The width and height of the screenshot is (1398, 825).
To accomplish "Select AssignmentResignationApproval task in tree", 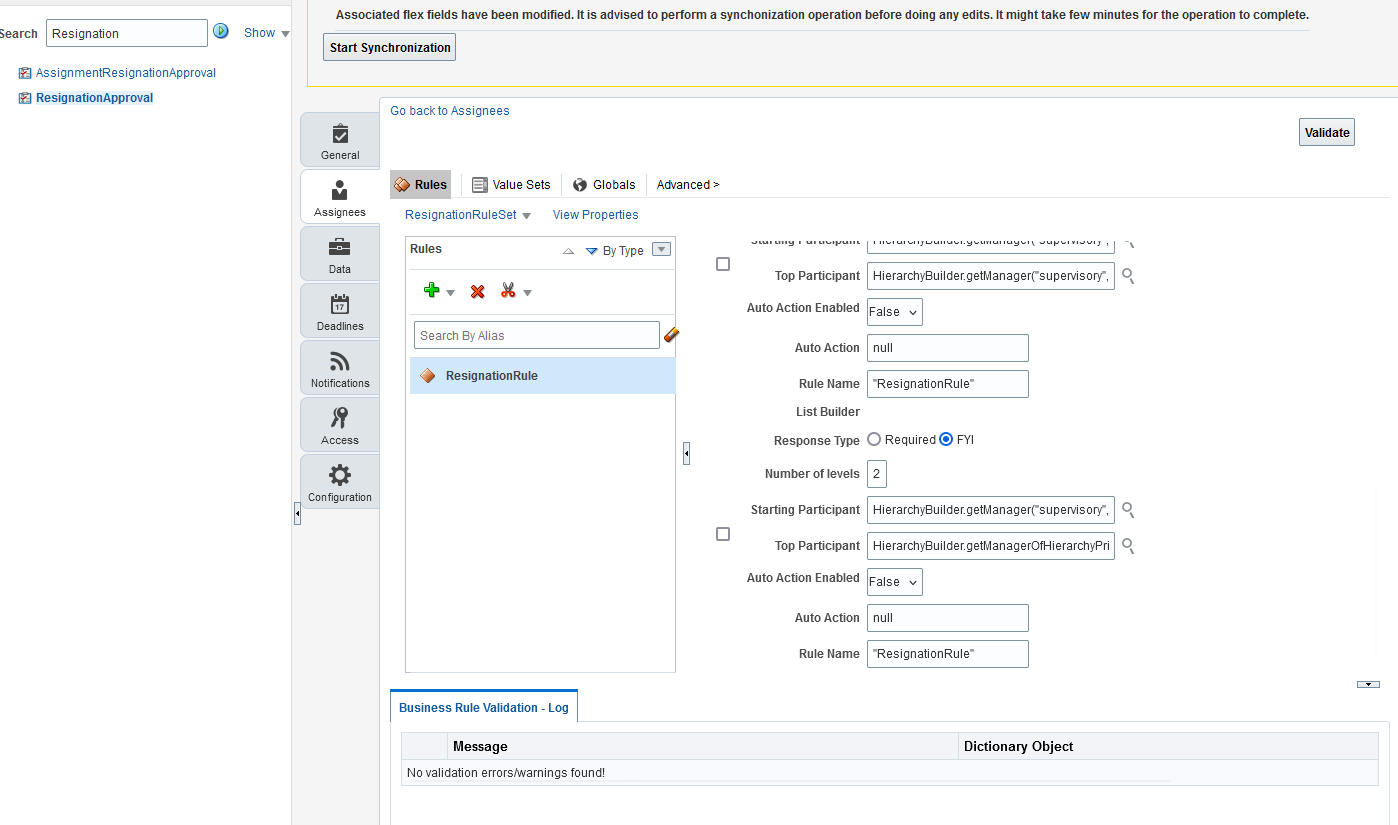I will coord(126,73).
